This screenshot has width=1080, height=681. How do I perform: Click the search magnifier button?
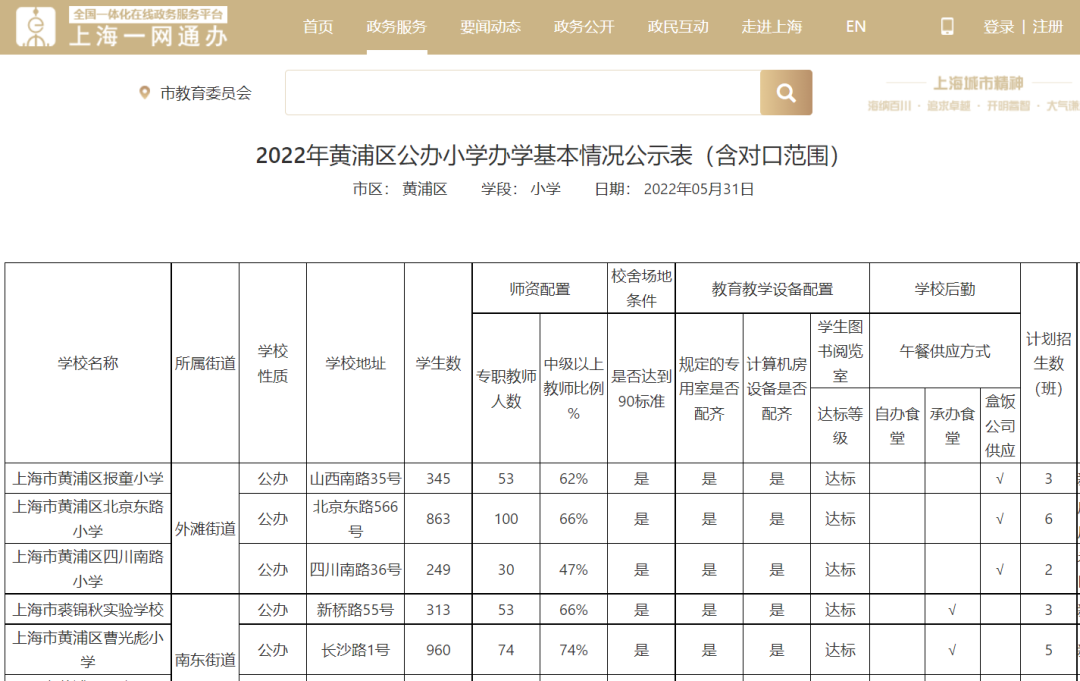pyautogui.click(x=786, y=92)
